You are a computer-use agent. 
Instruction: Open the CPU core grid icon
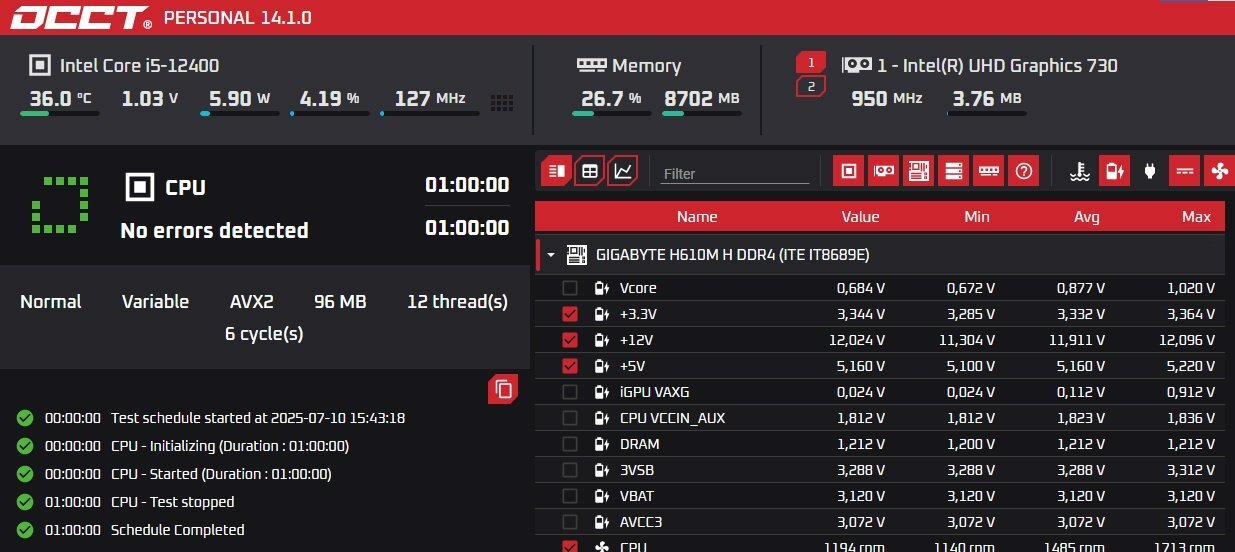[x=502, y=102]
